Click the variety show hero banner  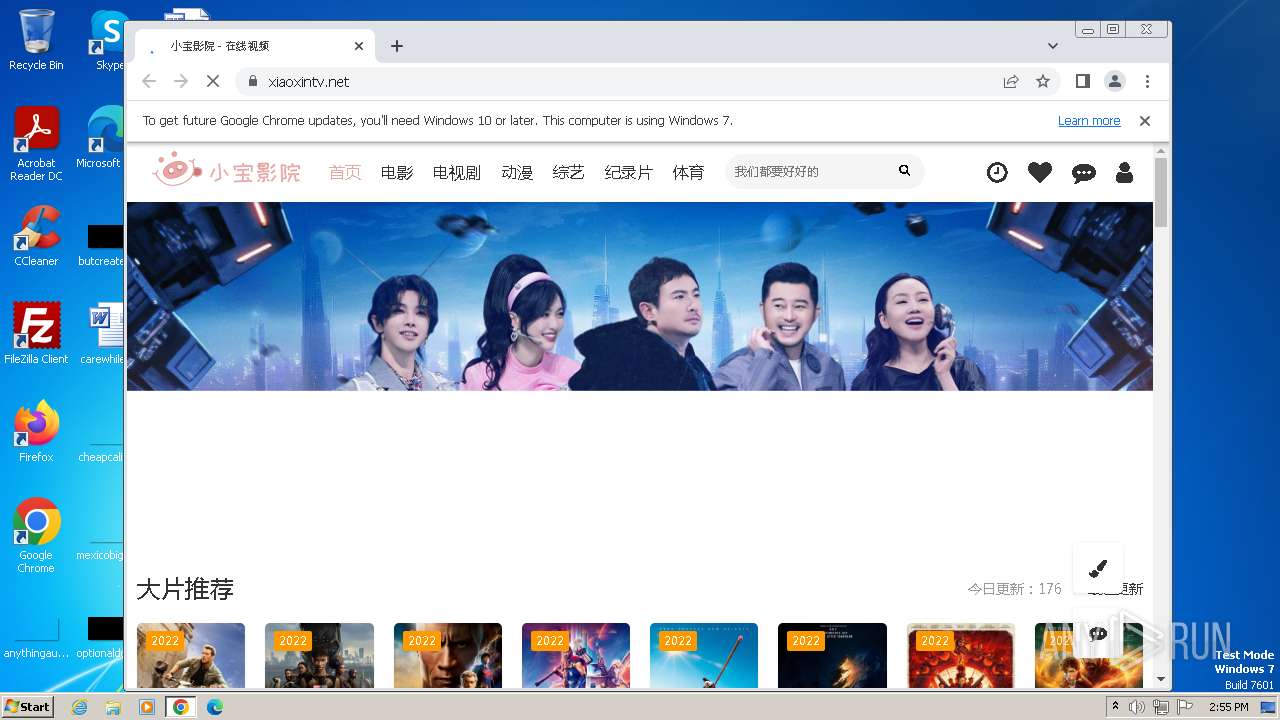click(640, 296)
